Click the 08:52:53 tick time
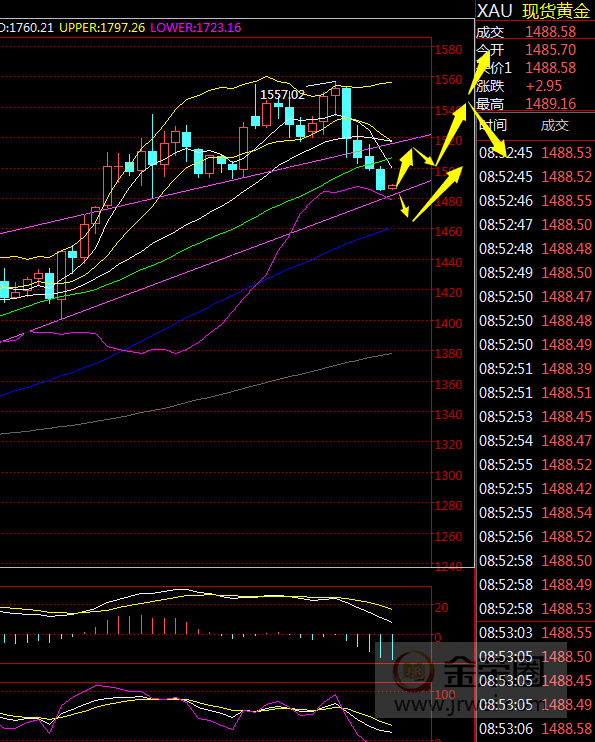595x742 pixels. tap(506, 416)
